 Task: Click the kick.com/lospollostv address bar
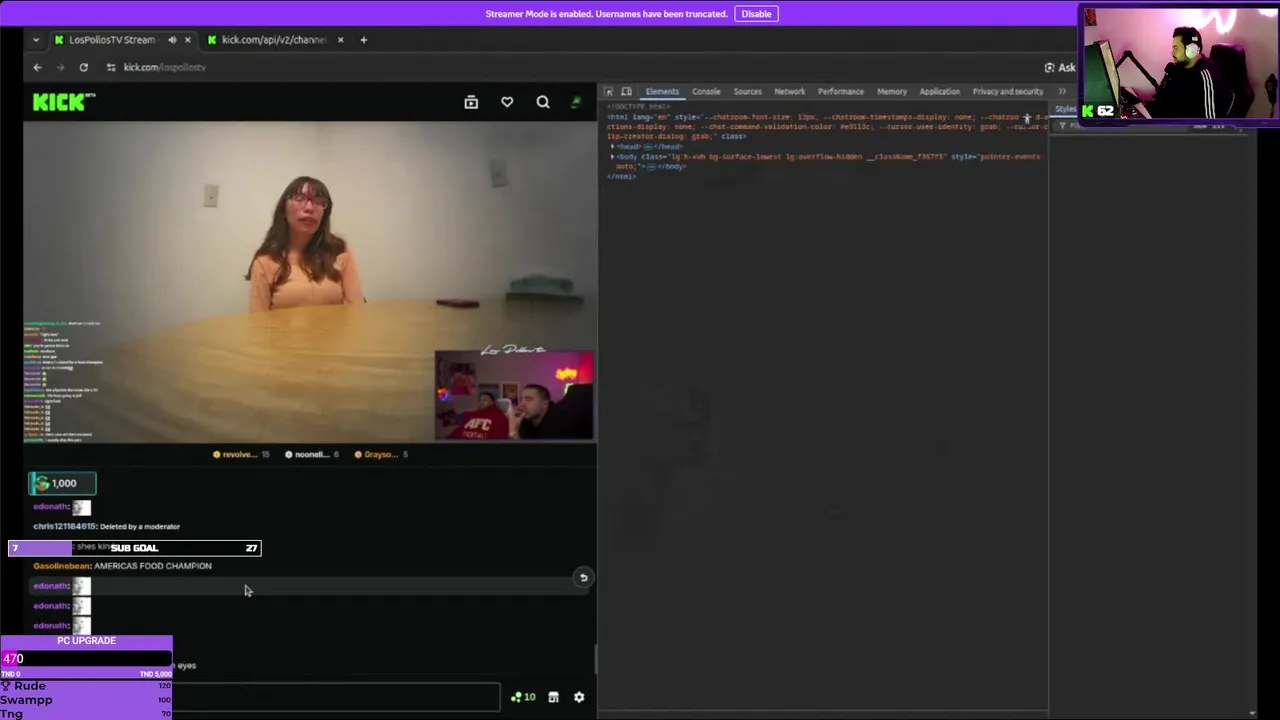click(x=165, y=67)
